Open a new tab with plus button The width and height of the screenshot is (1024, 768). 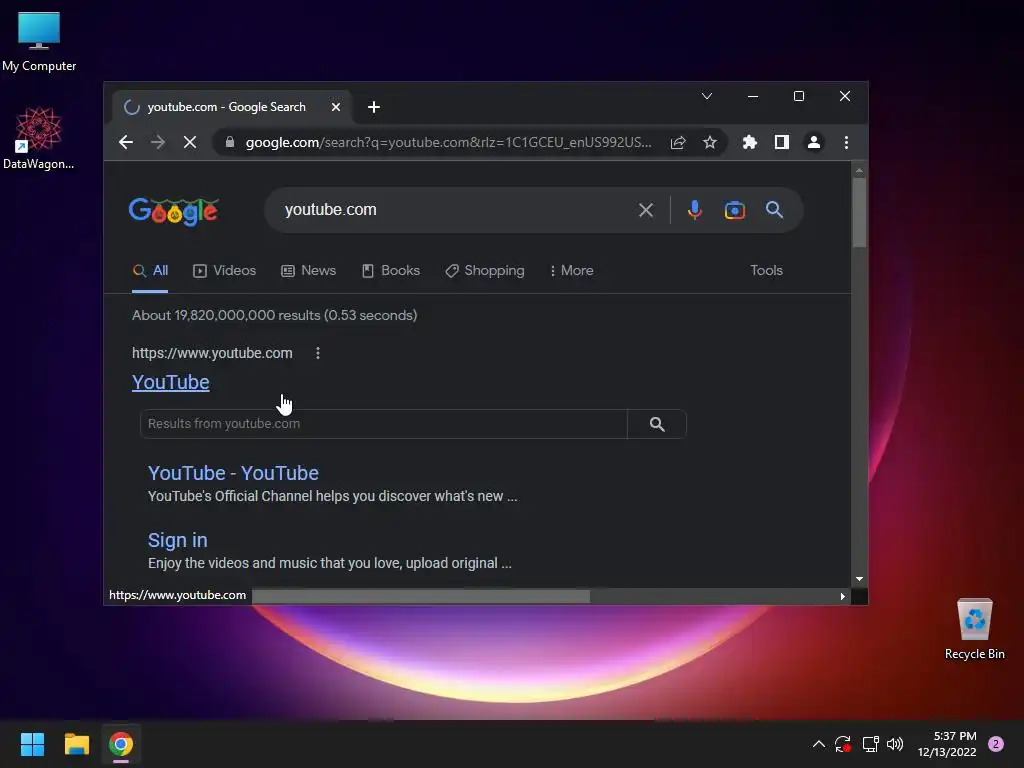tap(374, 107)
